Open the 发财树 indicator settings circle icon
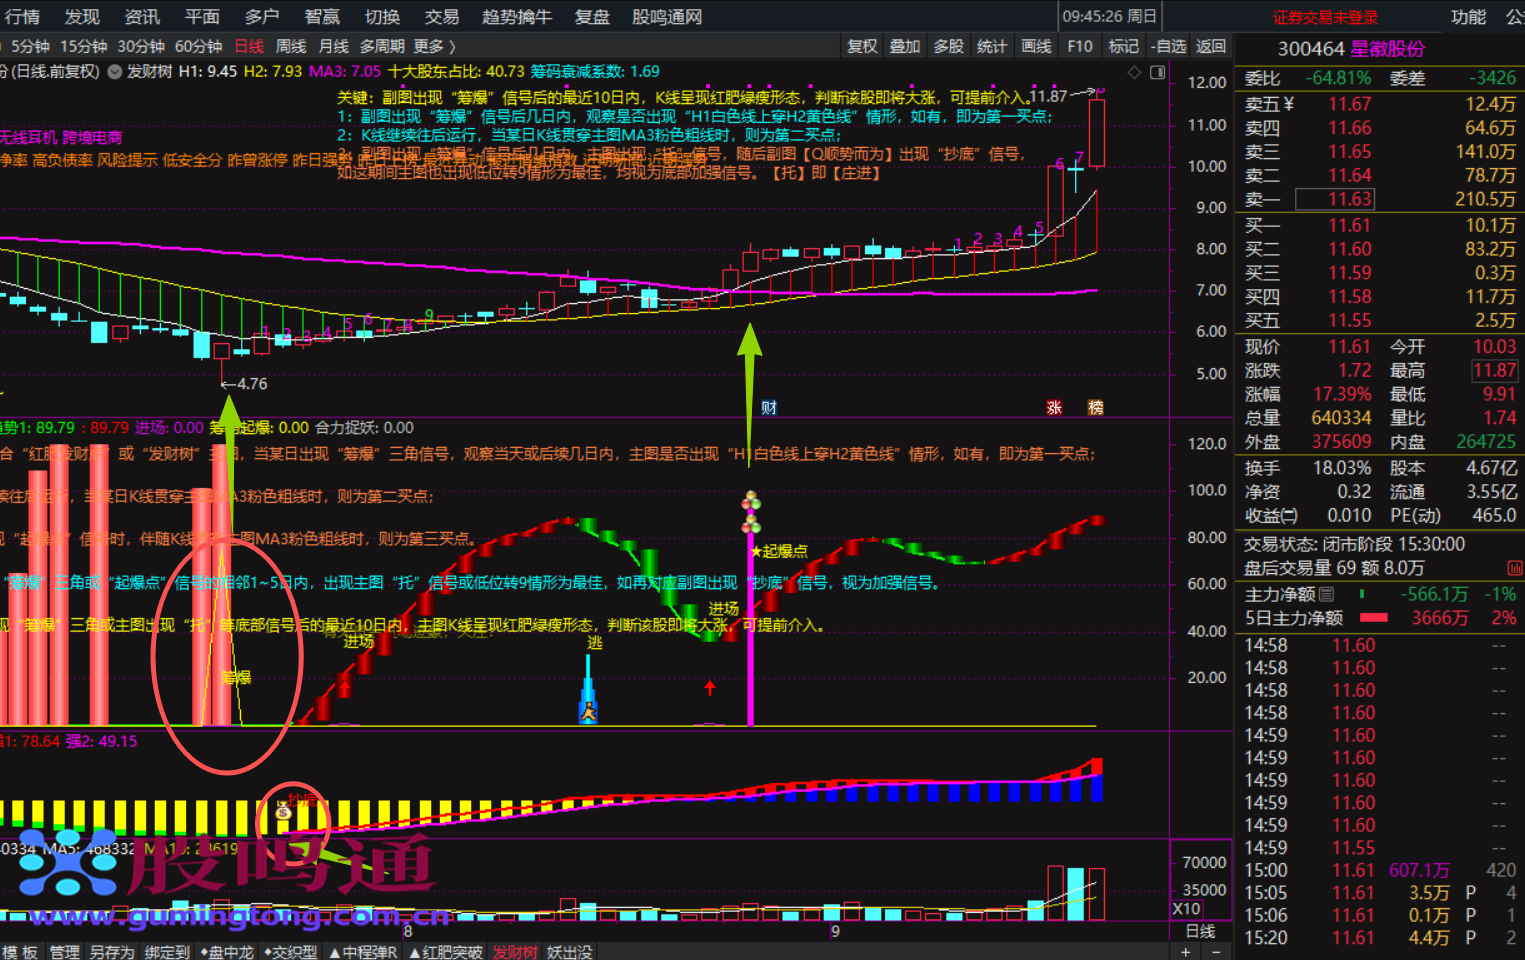 coord(115,72)
